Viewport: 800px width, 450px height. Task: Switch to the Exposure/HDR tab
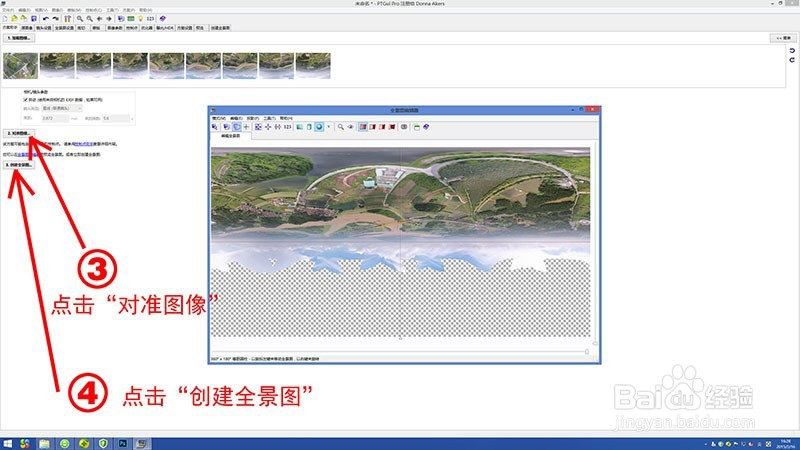(165, 28)
